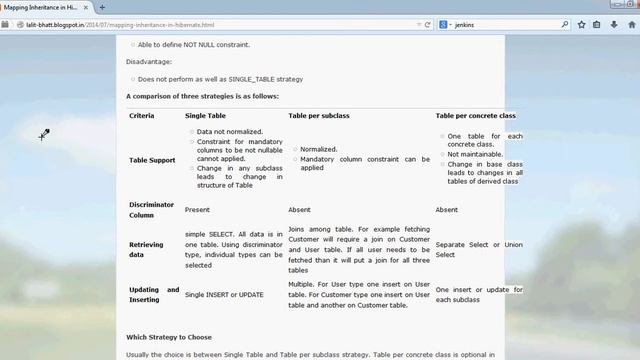
Task: Click the 'Disadvantage:' label
Action: pyautogui.click(x=149, y=62)
